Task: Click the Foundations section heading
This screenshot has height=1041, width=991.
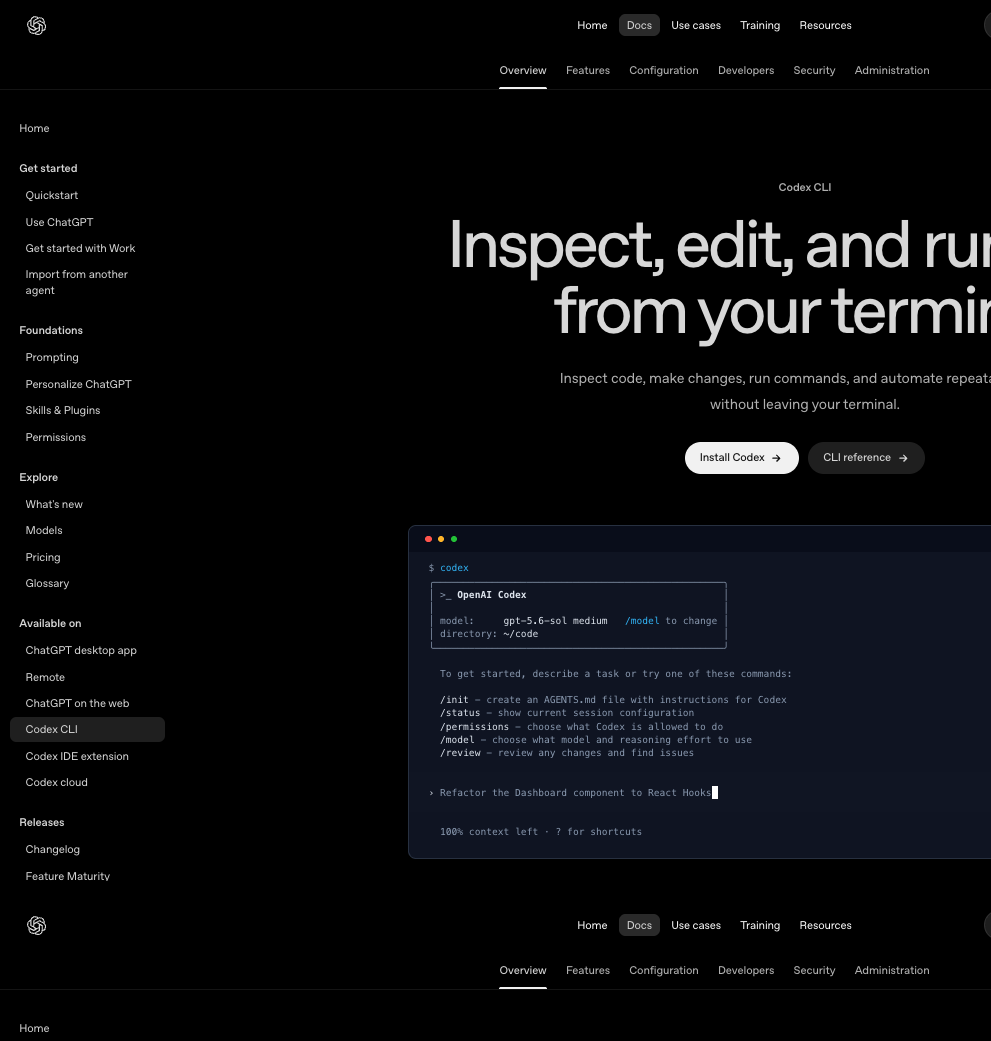Action: click(51, 331)
